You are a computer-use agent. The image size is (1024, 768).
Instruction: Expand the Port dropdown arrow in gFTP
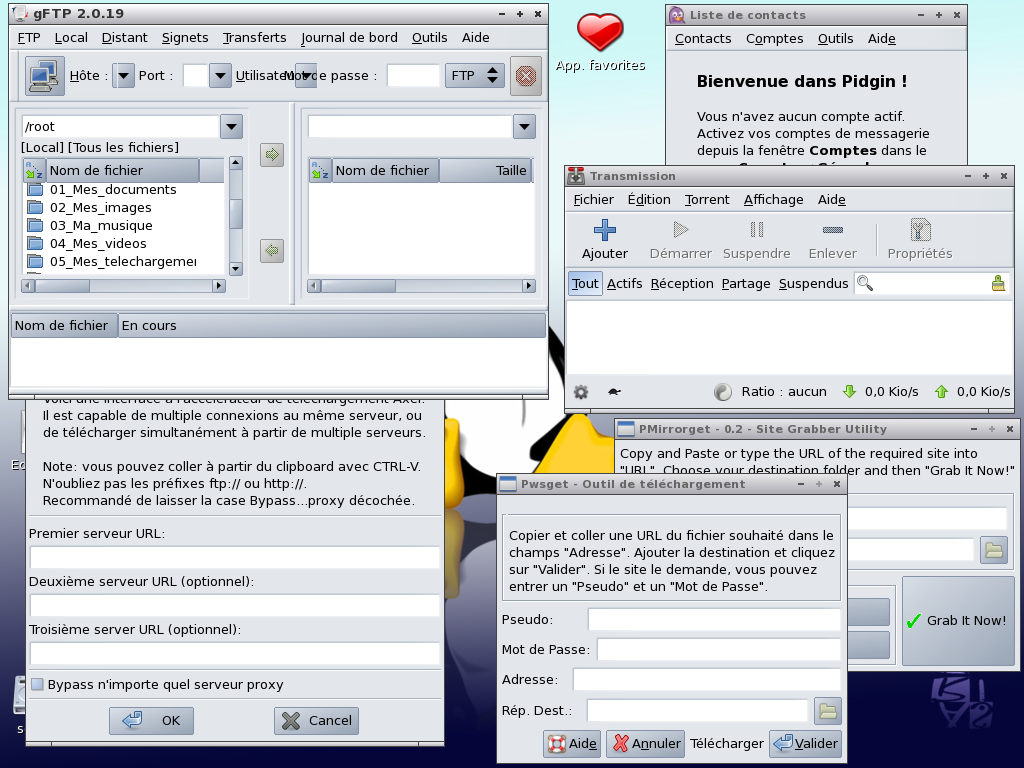(220, 76)
